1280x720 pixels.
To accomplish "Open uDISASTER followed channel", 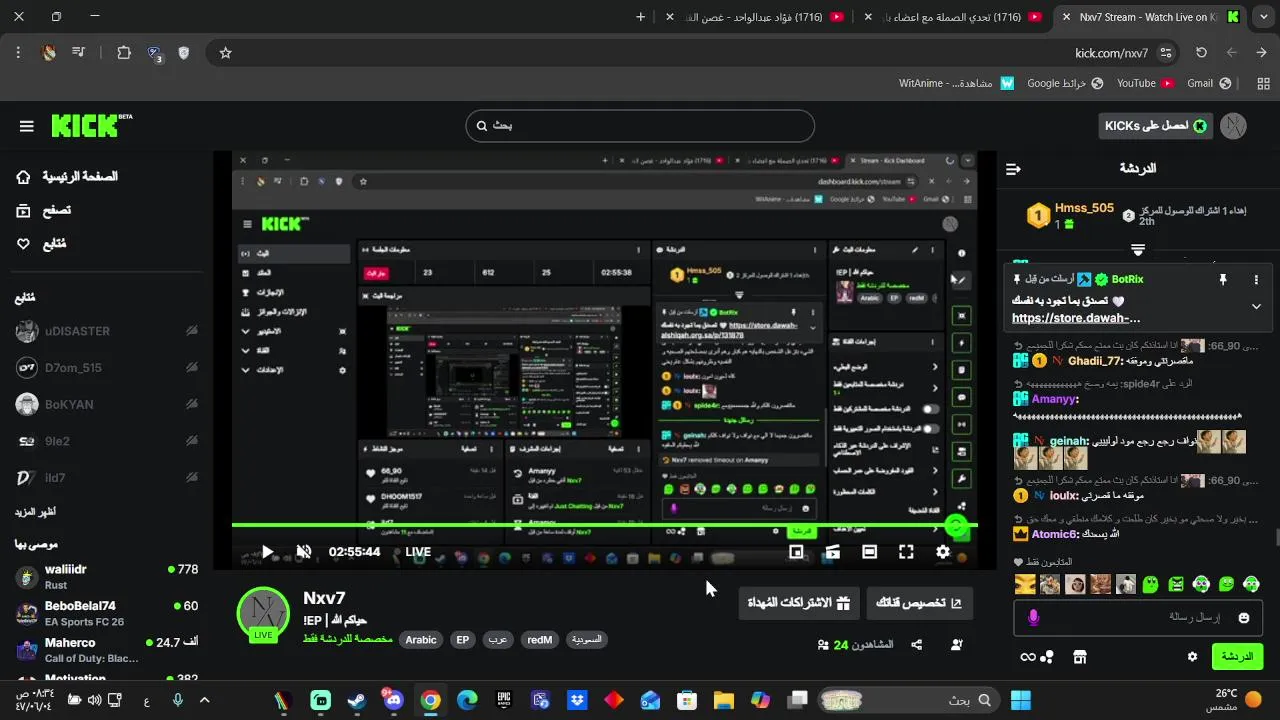I will [x=106, y=332].
